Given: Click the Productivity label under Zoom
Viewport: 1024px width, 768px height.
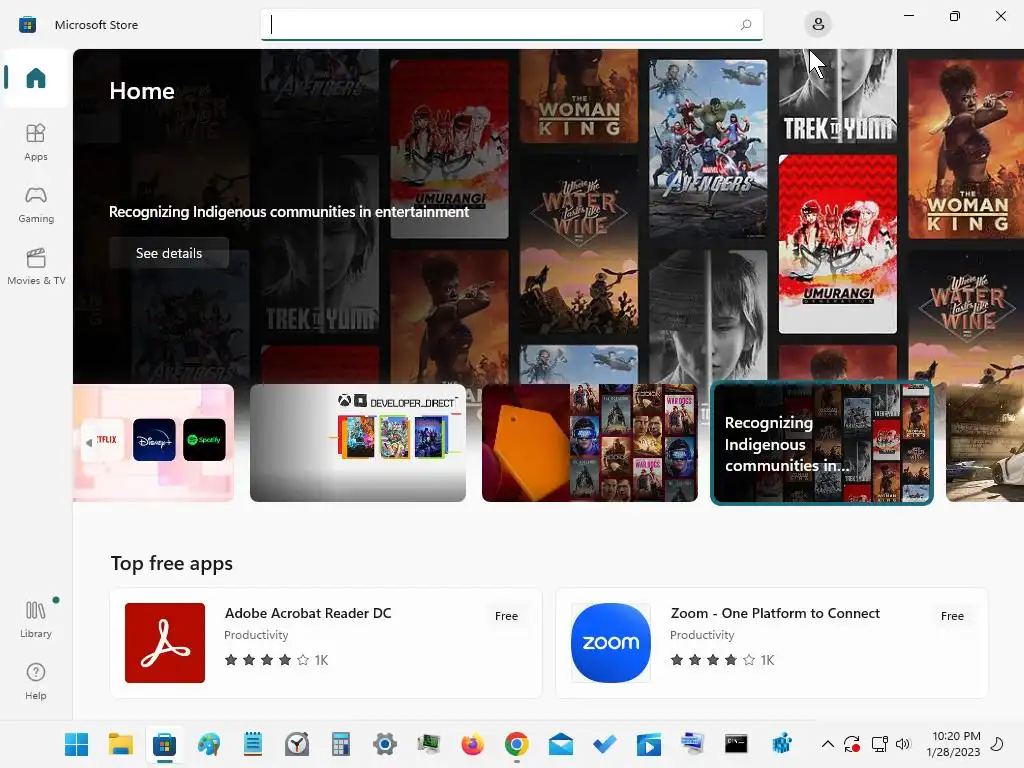Looking at the screenshot, I should click(702, 635).
